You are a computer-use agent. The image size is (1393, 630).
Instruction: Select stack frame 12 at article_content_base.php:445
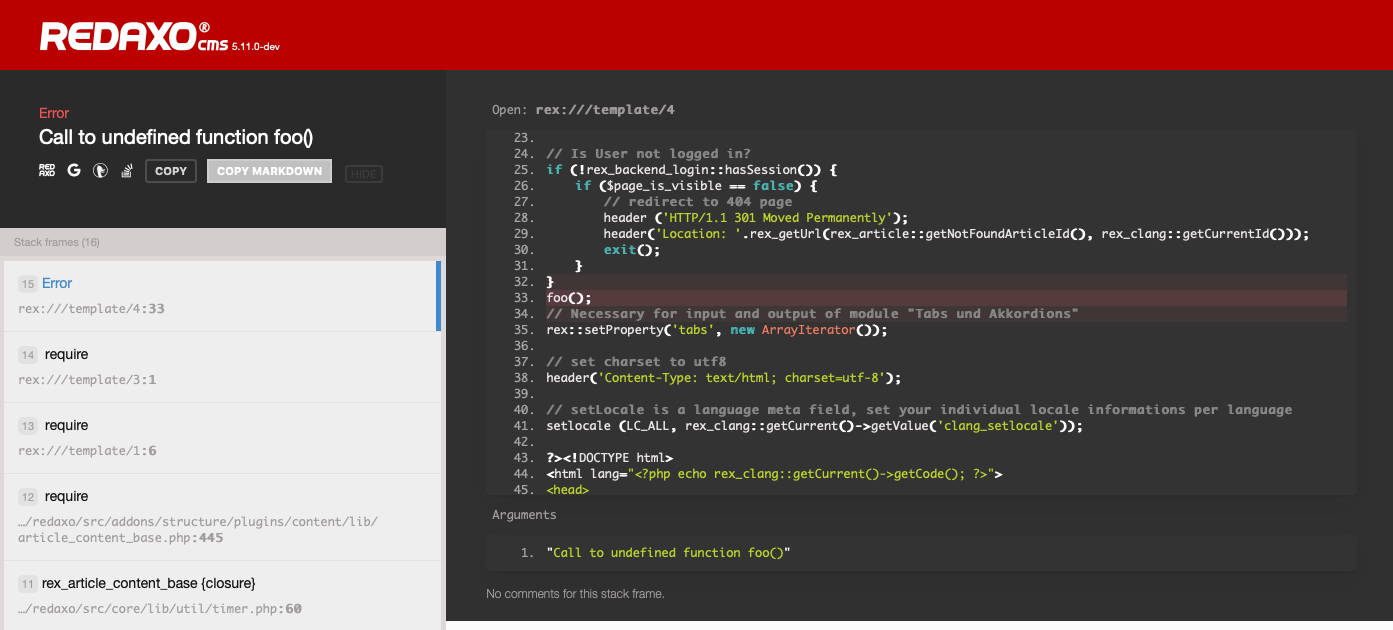(x=222, y=517)
